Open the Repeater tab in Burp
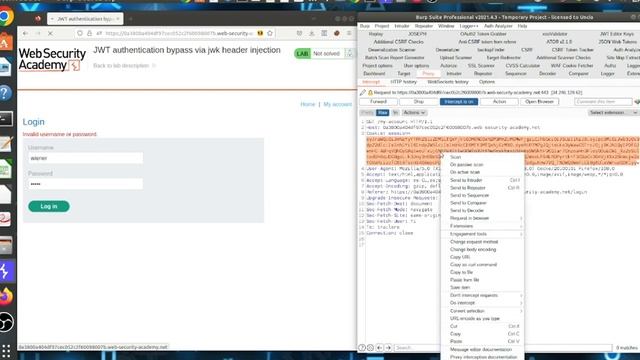 483,74
